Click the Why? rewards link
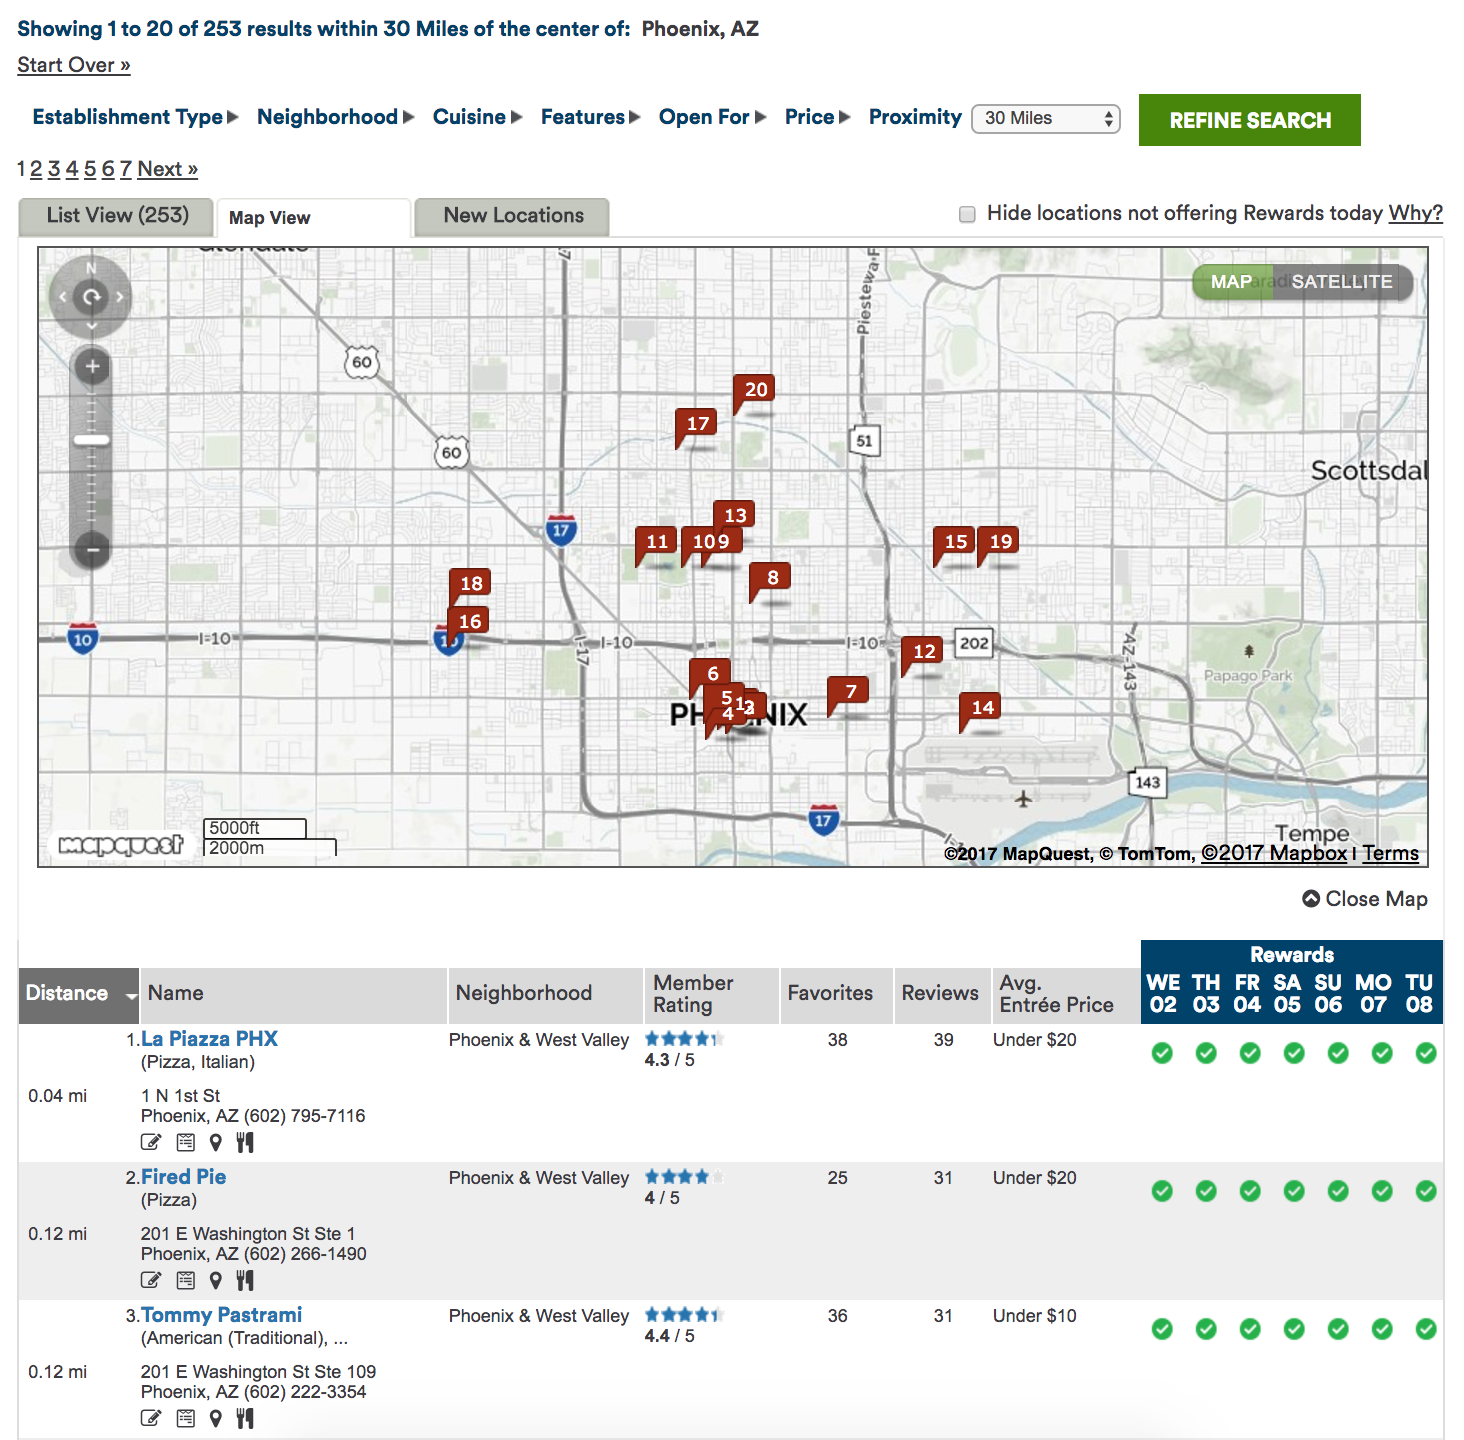This screenshot has height=1440, width=1464. 1415,213
